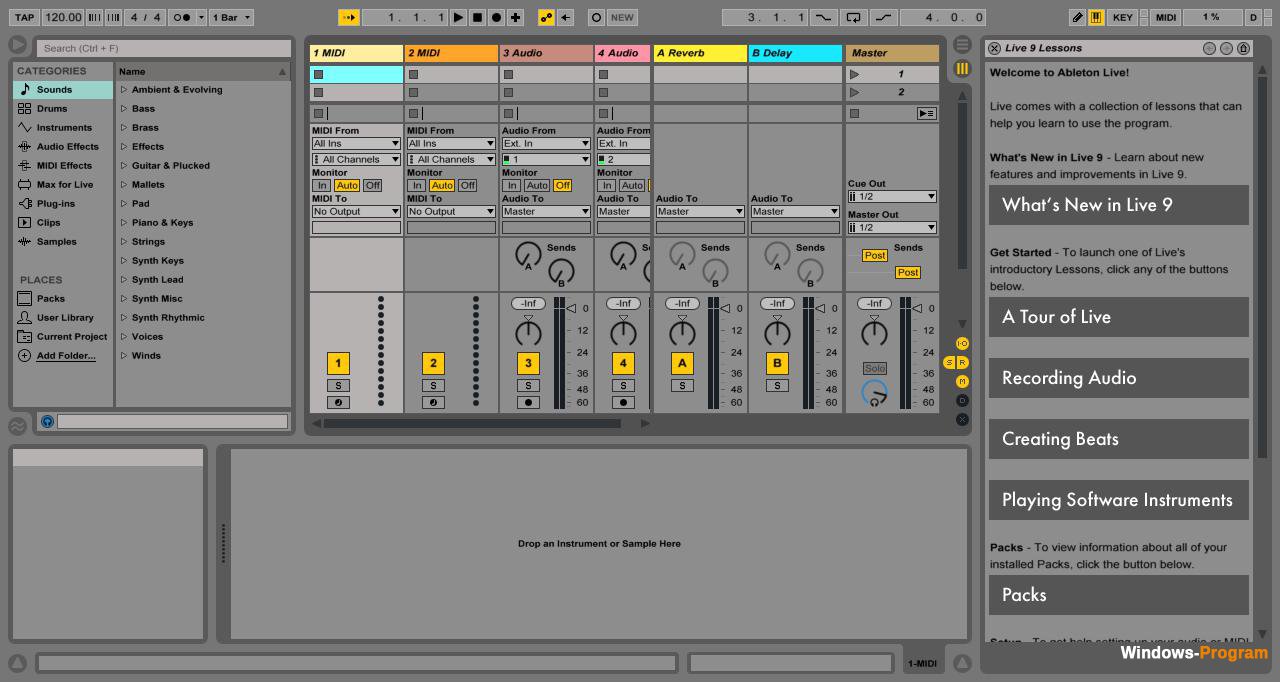Viewport: 1280px width, 682px height.
Task: Click the Punch-In switch
Action: [823, 17]
